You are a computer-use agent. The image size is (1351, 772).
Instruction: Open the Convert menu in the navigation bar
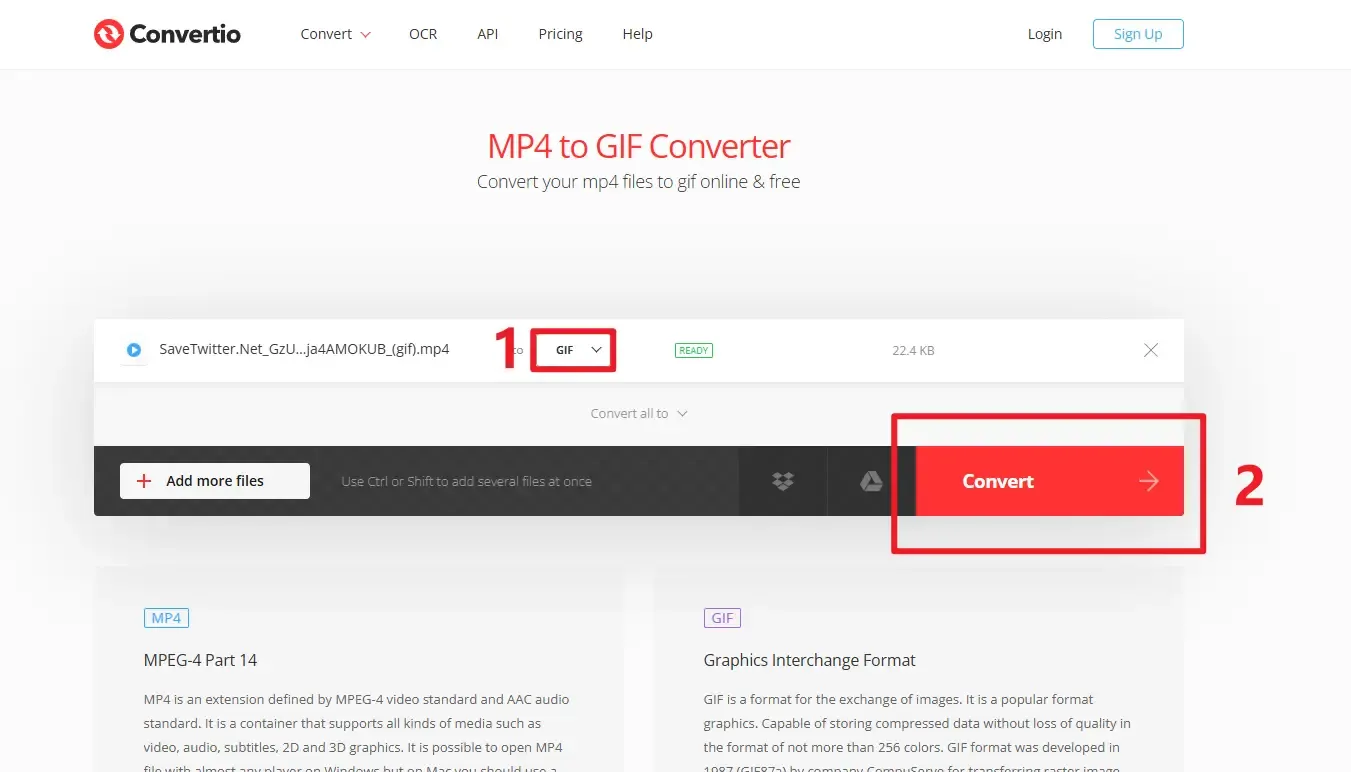coord(334,33)
